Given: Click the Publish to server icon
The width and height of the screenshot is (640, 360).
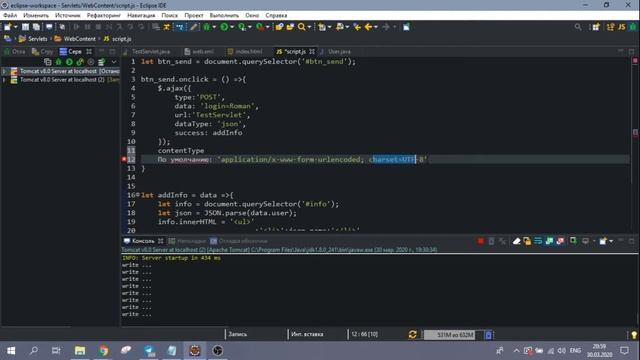Looking at the screenshot, I should [101, 62].
